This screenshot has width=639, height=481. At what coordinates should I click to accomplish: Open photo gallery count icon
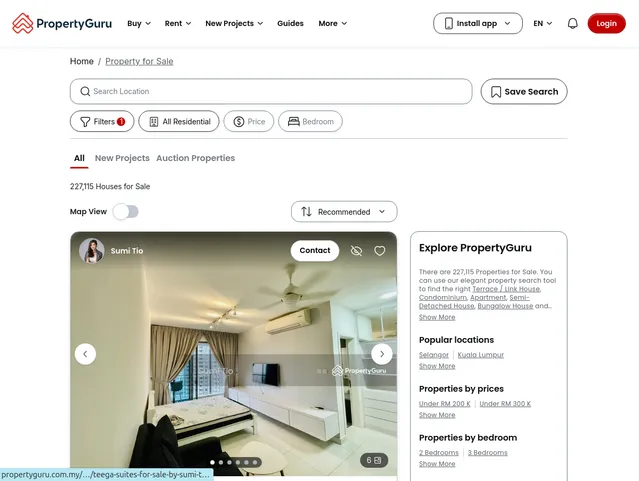pyautogui.click(x=374, y=461)
